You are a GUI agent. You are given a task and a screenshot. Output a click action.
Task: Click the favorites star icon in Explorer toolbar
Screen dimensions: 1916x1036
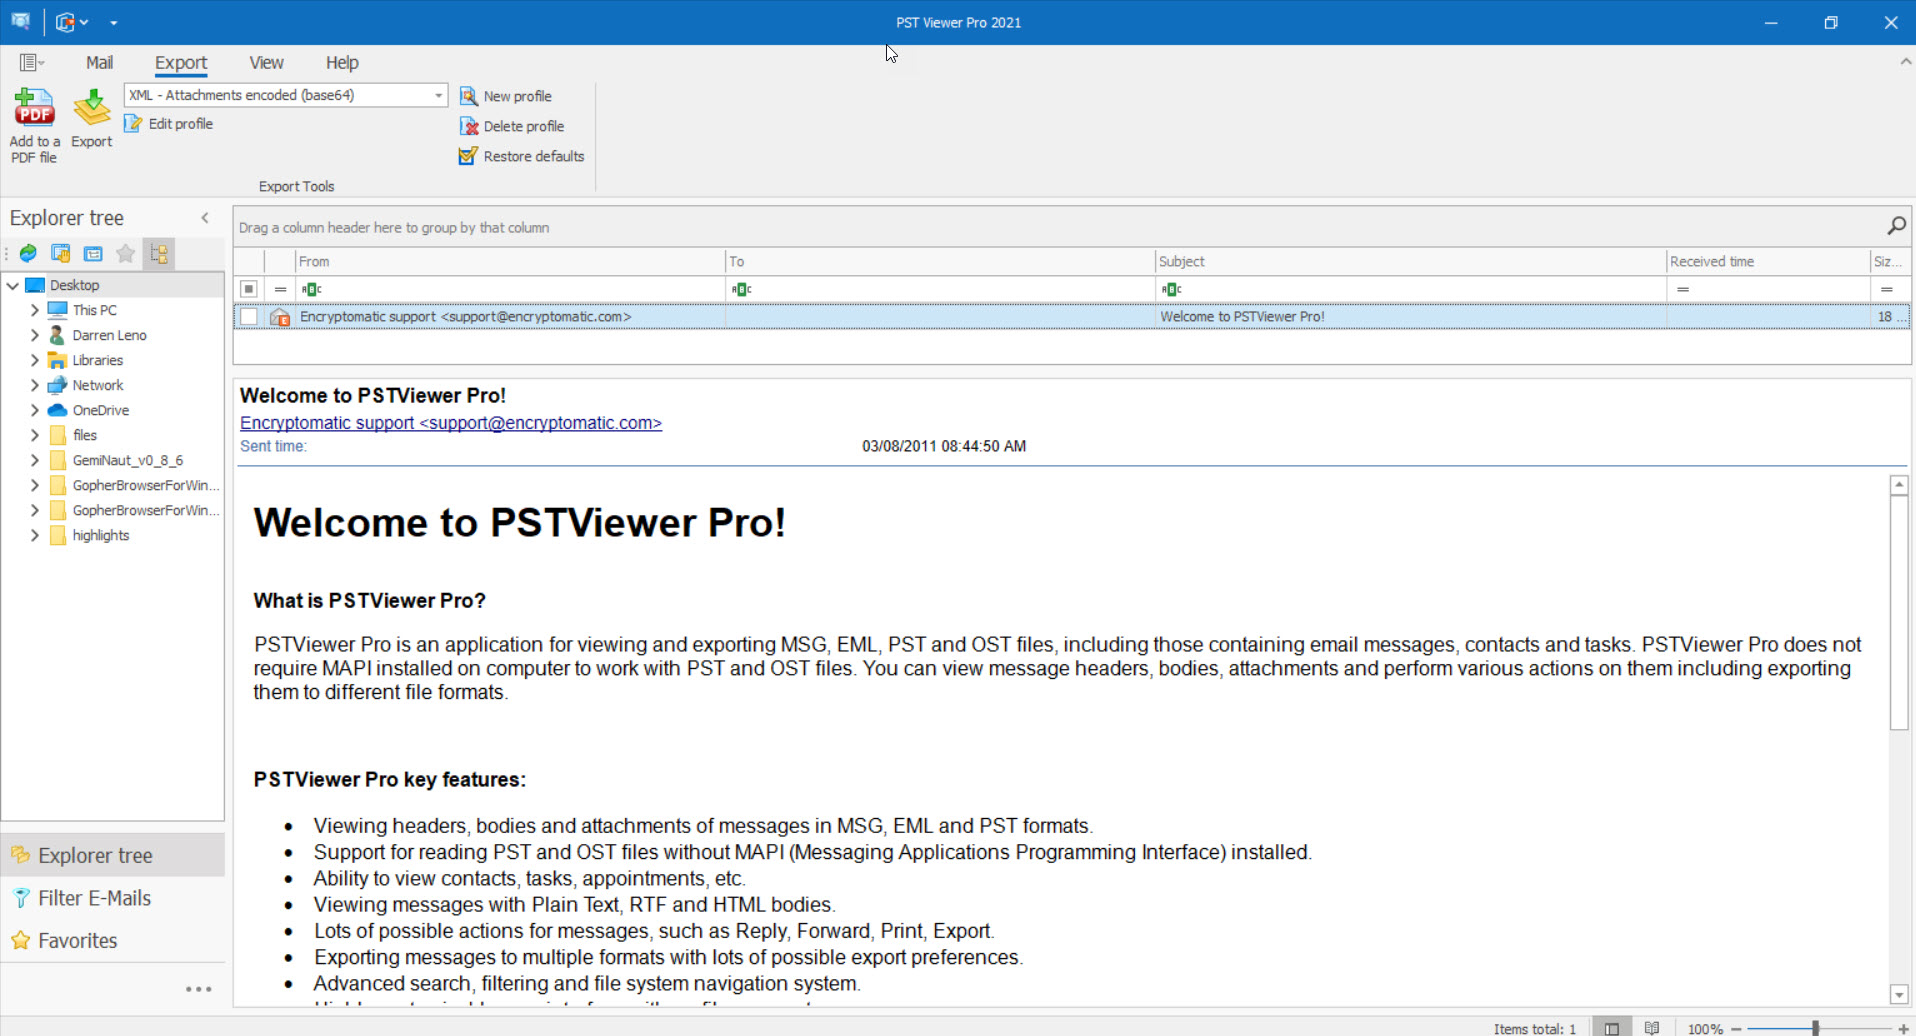[126, 254]
